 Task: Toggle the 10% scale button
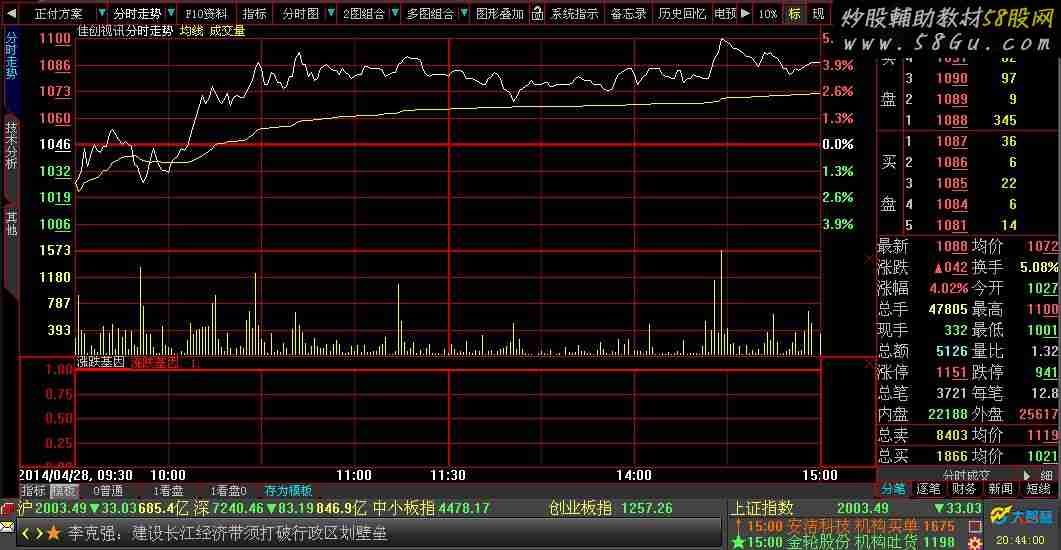tap(767, 14)
